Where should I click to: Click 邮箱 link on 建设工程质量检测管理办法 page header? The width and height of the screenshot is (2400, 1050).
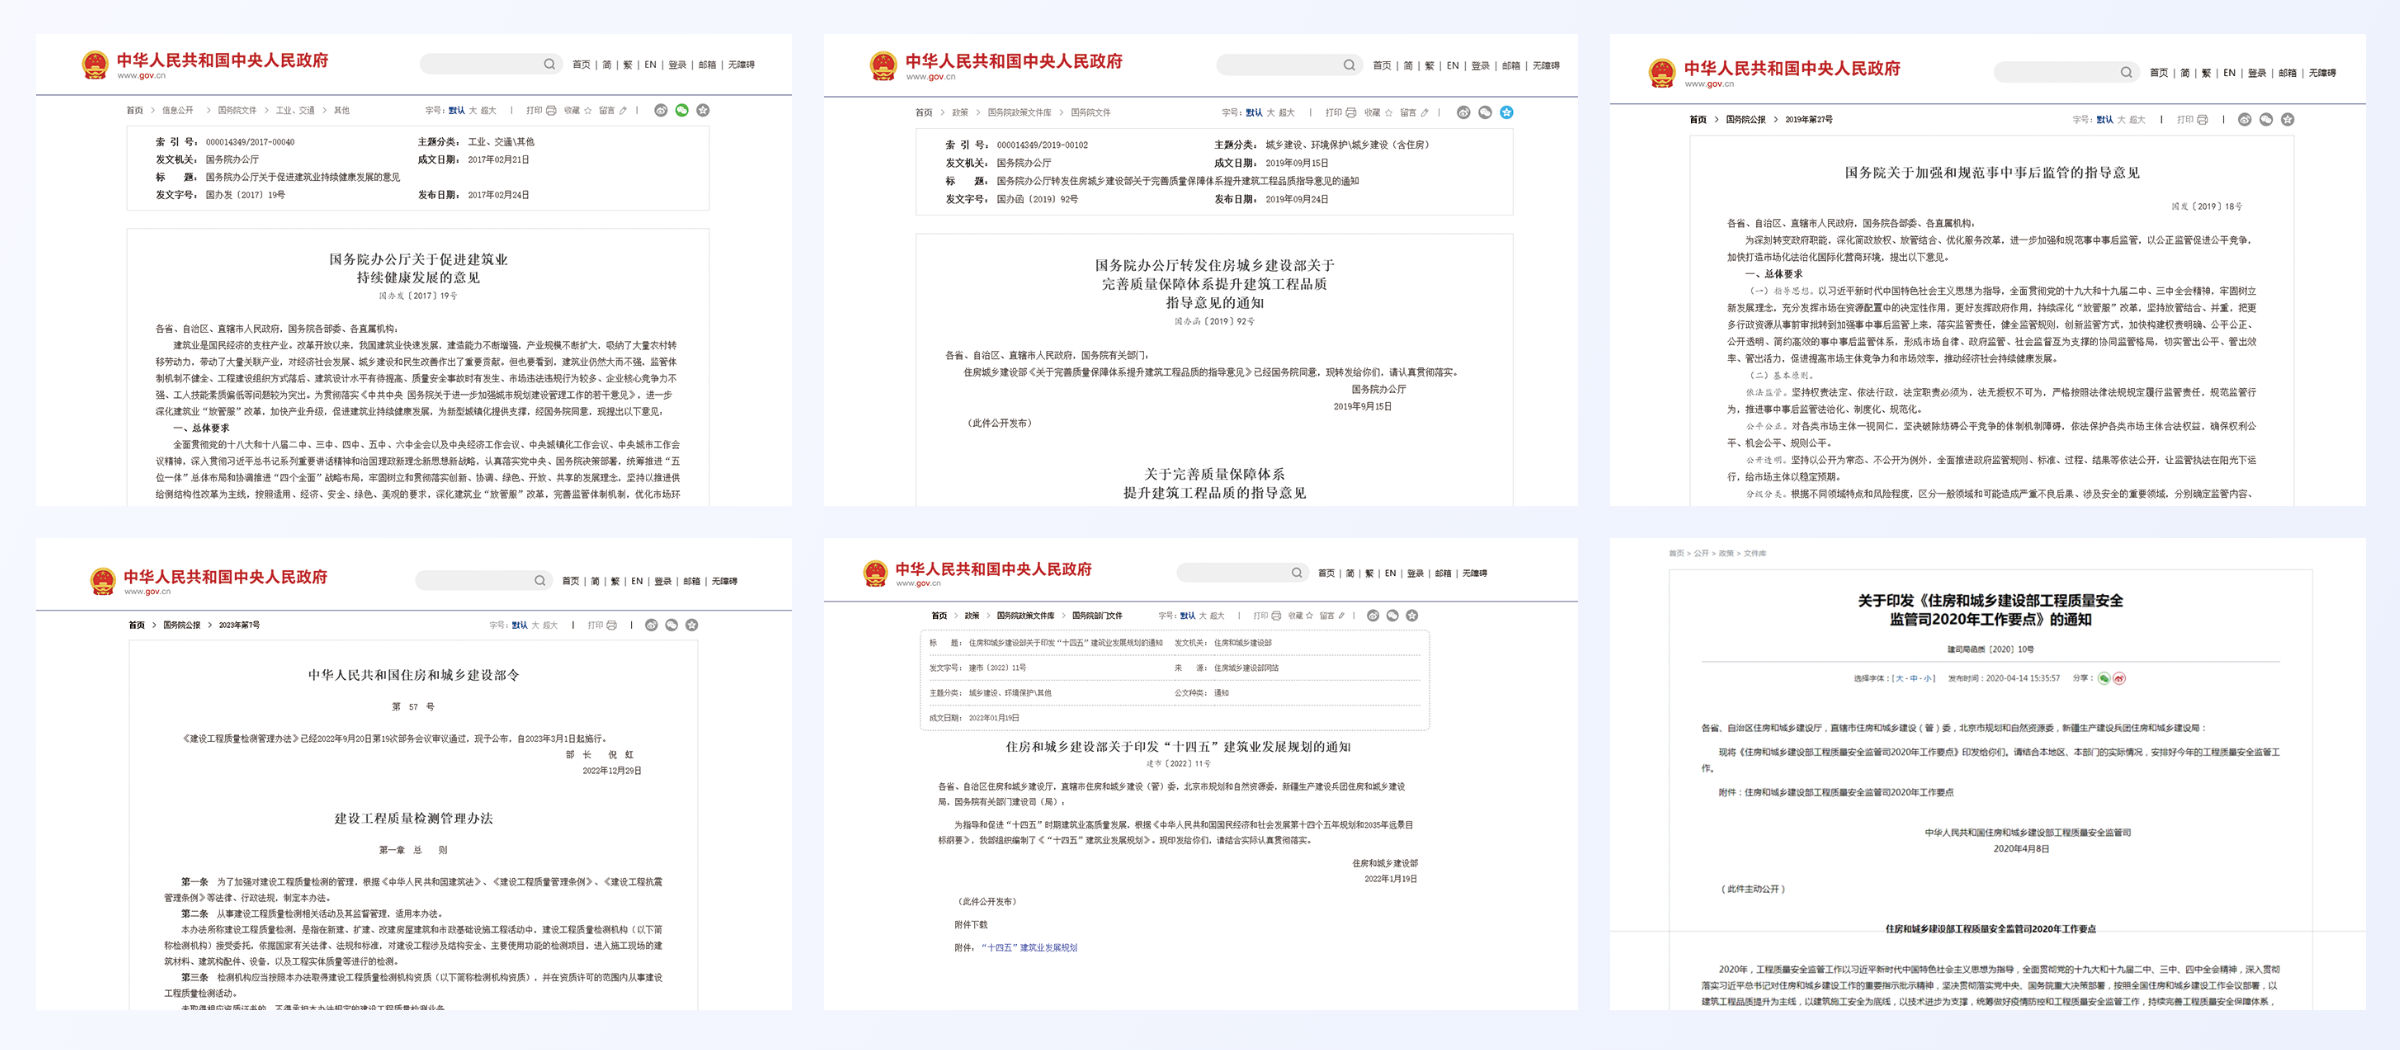(x=691, y=580)
